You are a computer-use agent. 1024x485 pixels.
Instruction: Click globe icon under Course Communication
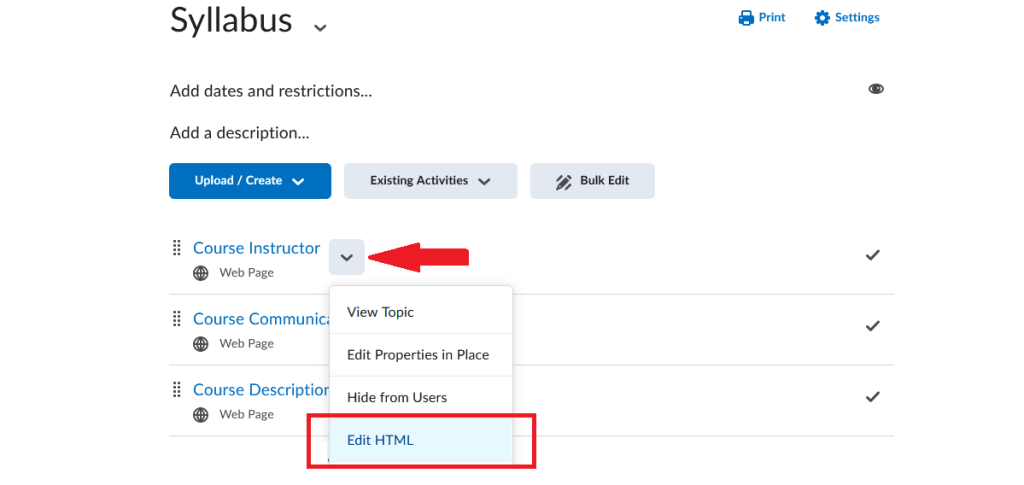click(x=200, y=343)
